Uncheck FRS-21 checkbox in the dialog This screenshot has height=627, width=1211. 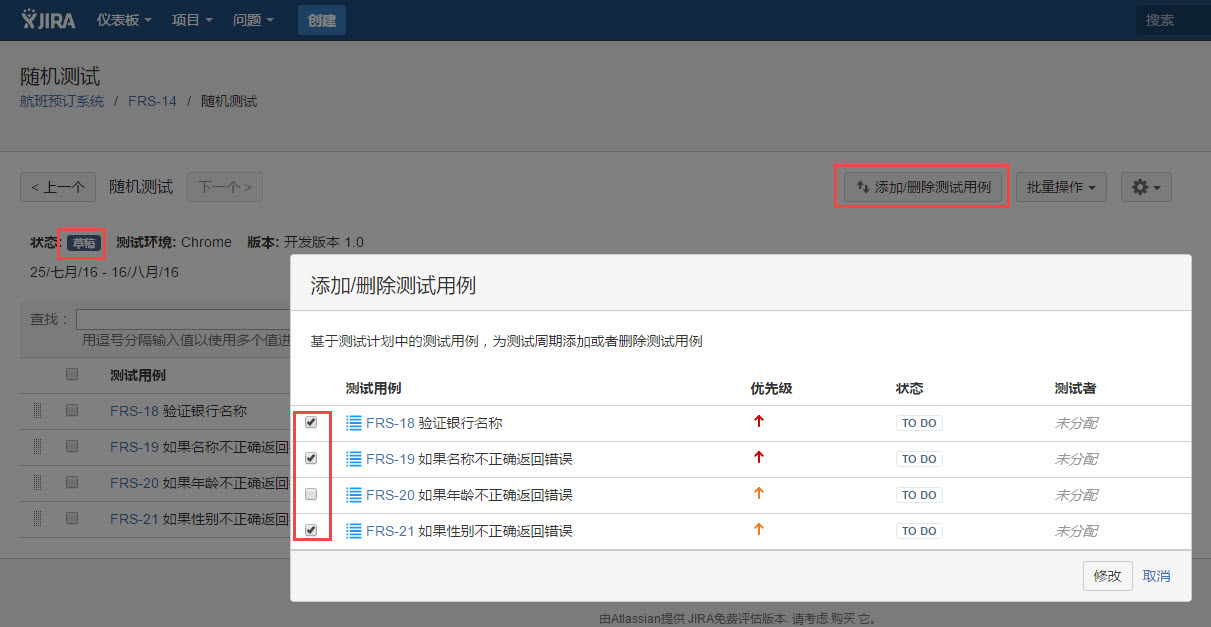311,530
